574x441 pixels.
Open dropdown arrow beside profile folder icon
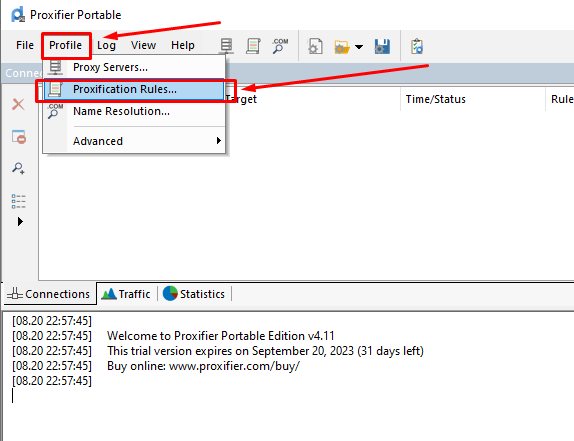[359, 47]
